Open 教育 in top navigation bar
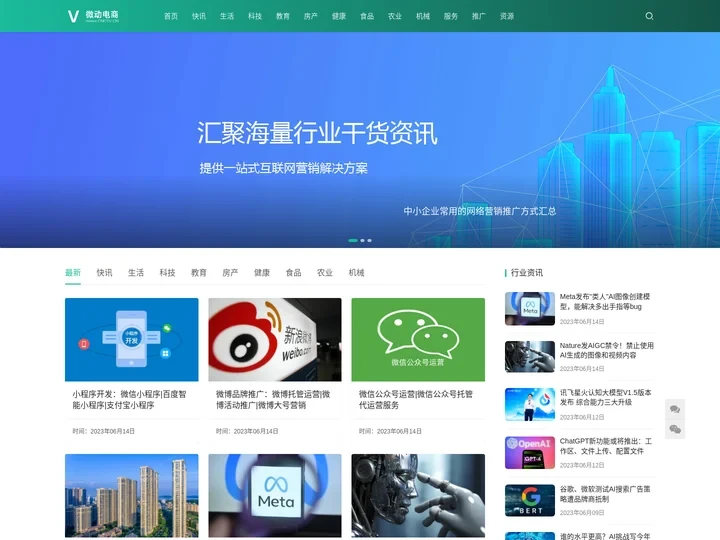720x540 pixels. tap(283, 16)
